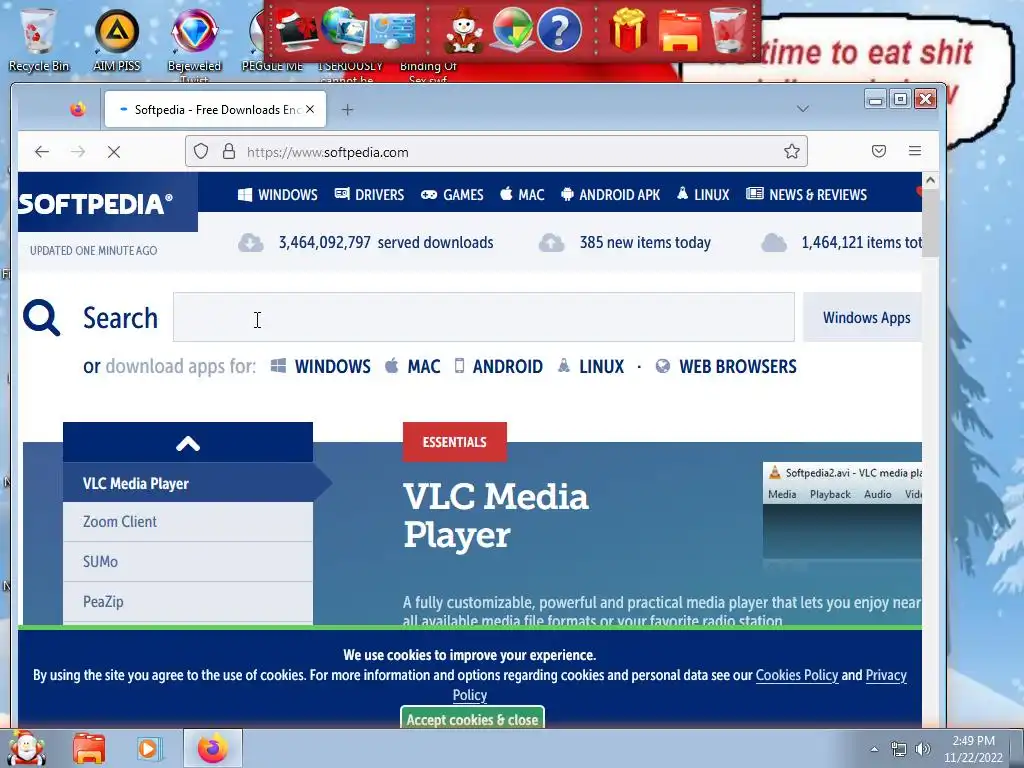Click the Firefox back arrow
1024x768 pixels.
(42, 152)
